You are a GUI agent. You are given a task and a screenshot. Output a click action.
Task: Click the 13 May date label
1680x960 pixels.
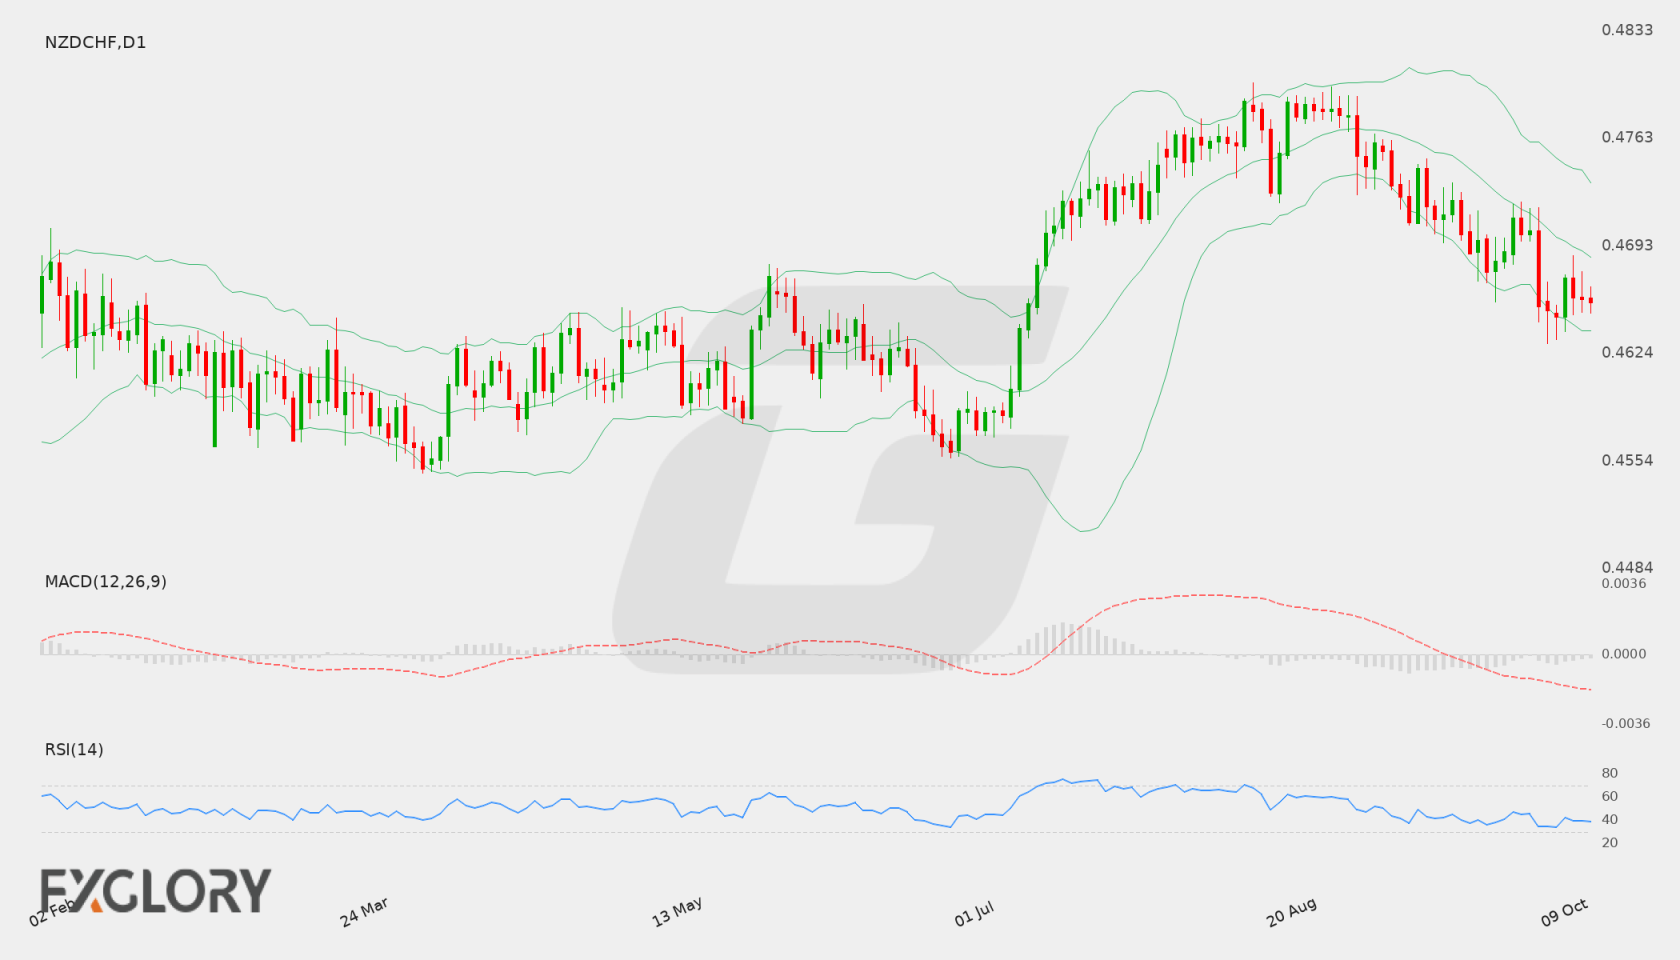point(677,912)
